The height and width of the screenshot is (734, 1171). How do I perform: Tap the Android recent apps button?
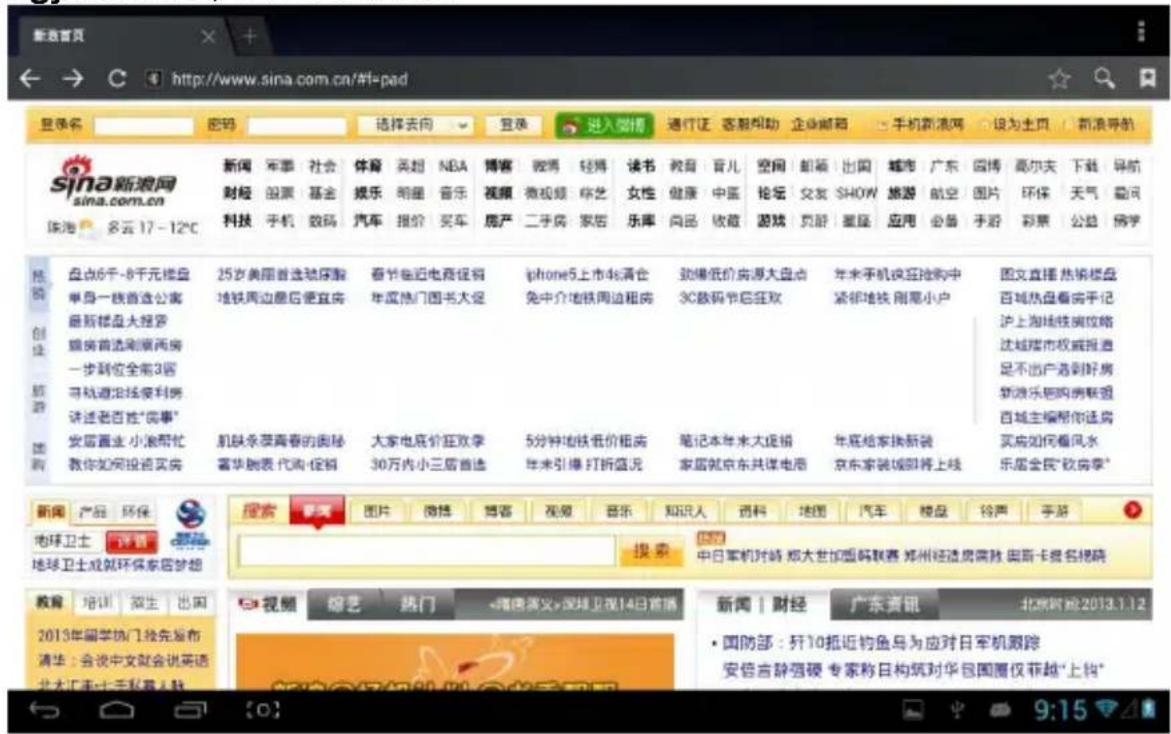coord(190,709)
